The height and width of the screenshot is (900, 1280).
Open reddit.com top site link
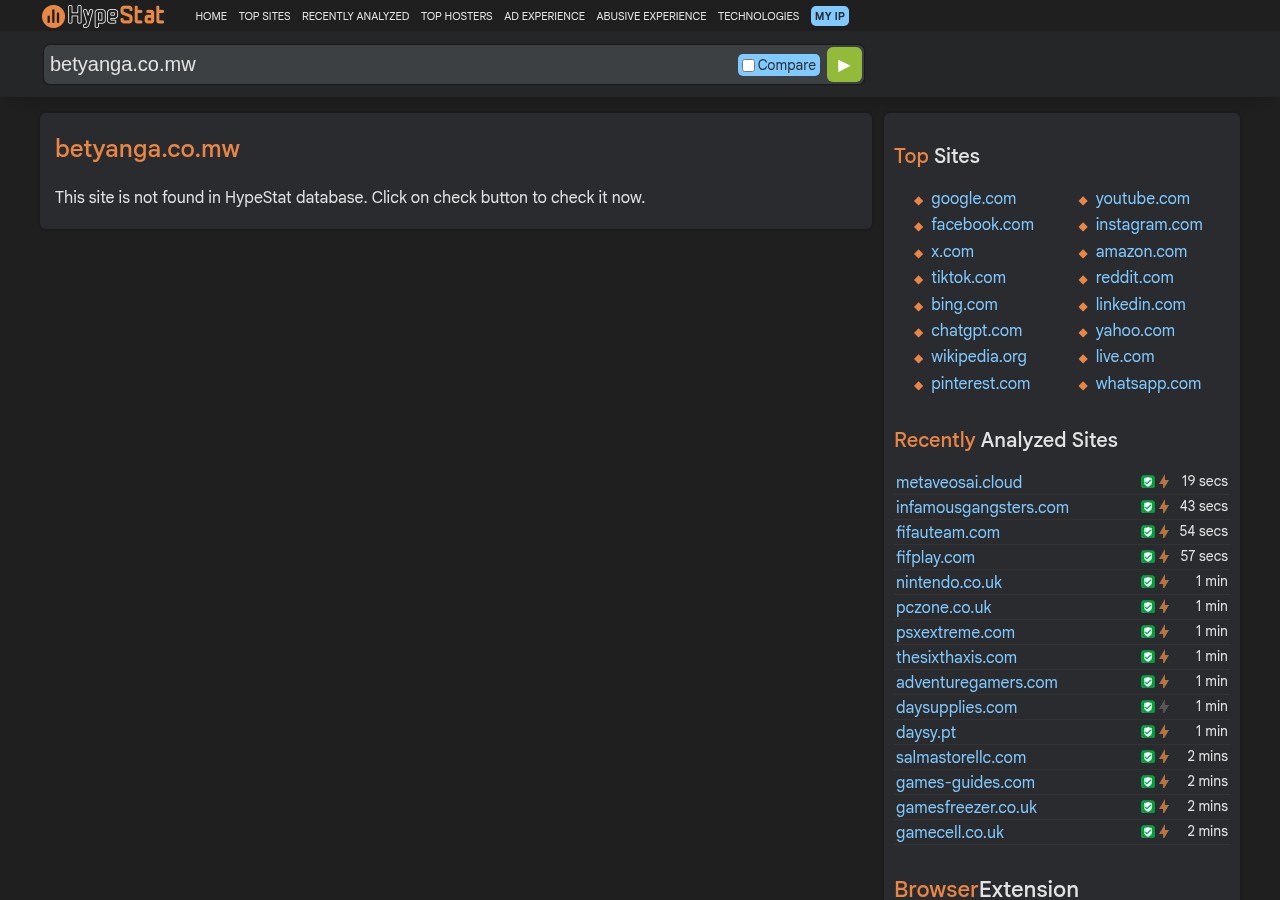(1134, 277)
